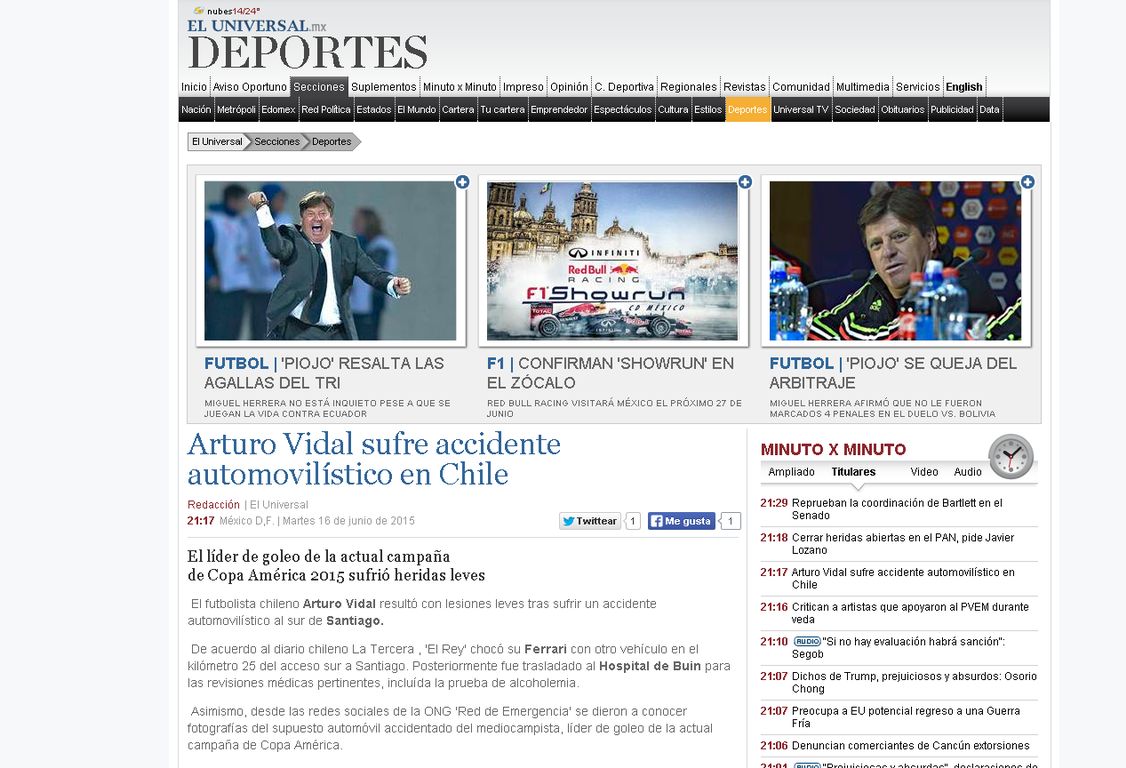This screenshot has height=768, width=1126.
Task: Open Aviso Oportuno menu item
Action: click(x=250, y=87)
